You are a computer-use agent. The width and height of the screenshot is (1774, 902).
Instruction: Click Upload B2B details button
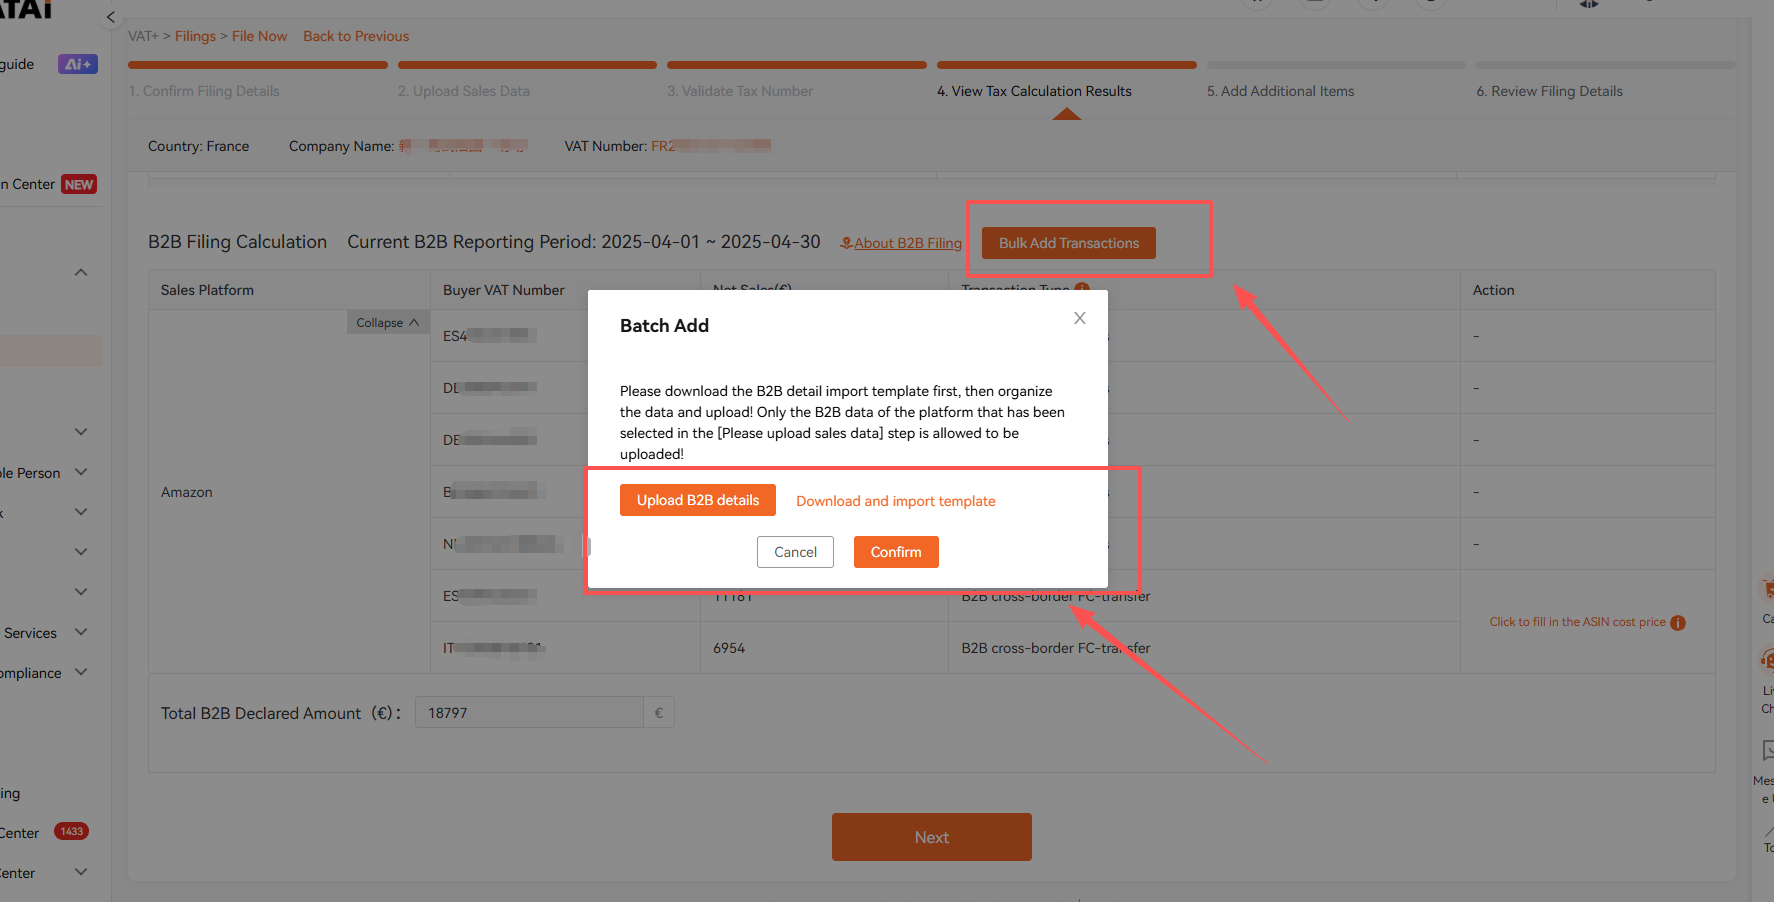[698, 500]
